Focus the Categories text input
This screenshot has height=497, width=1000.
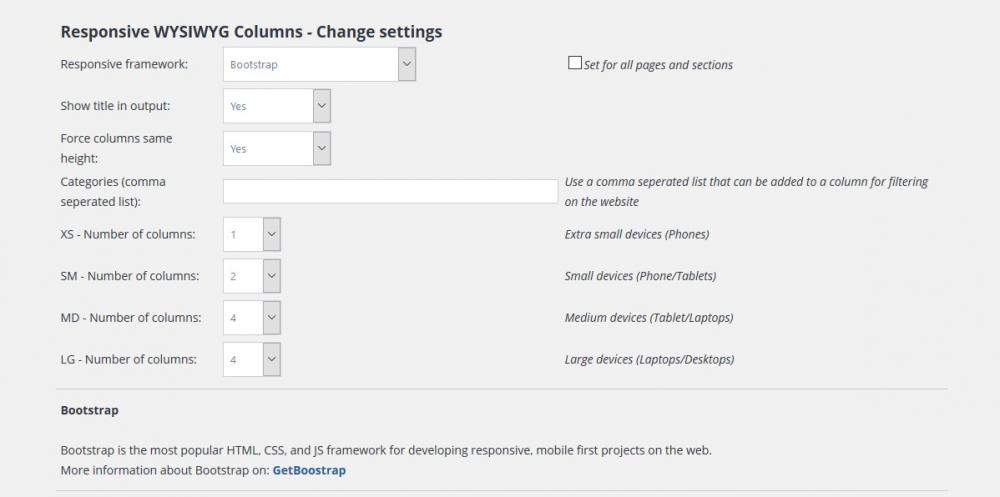[390, 191]
